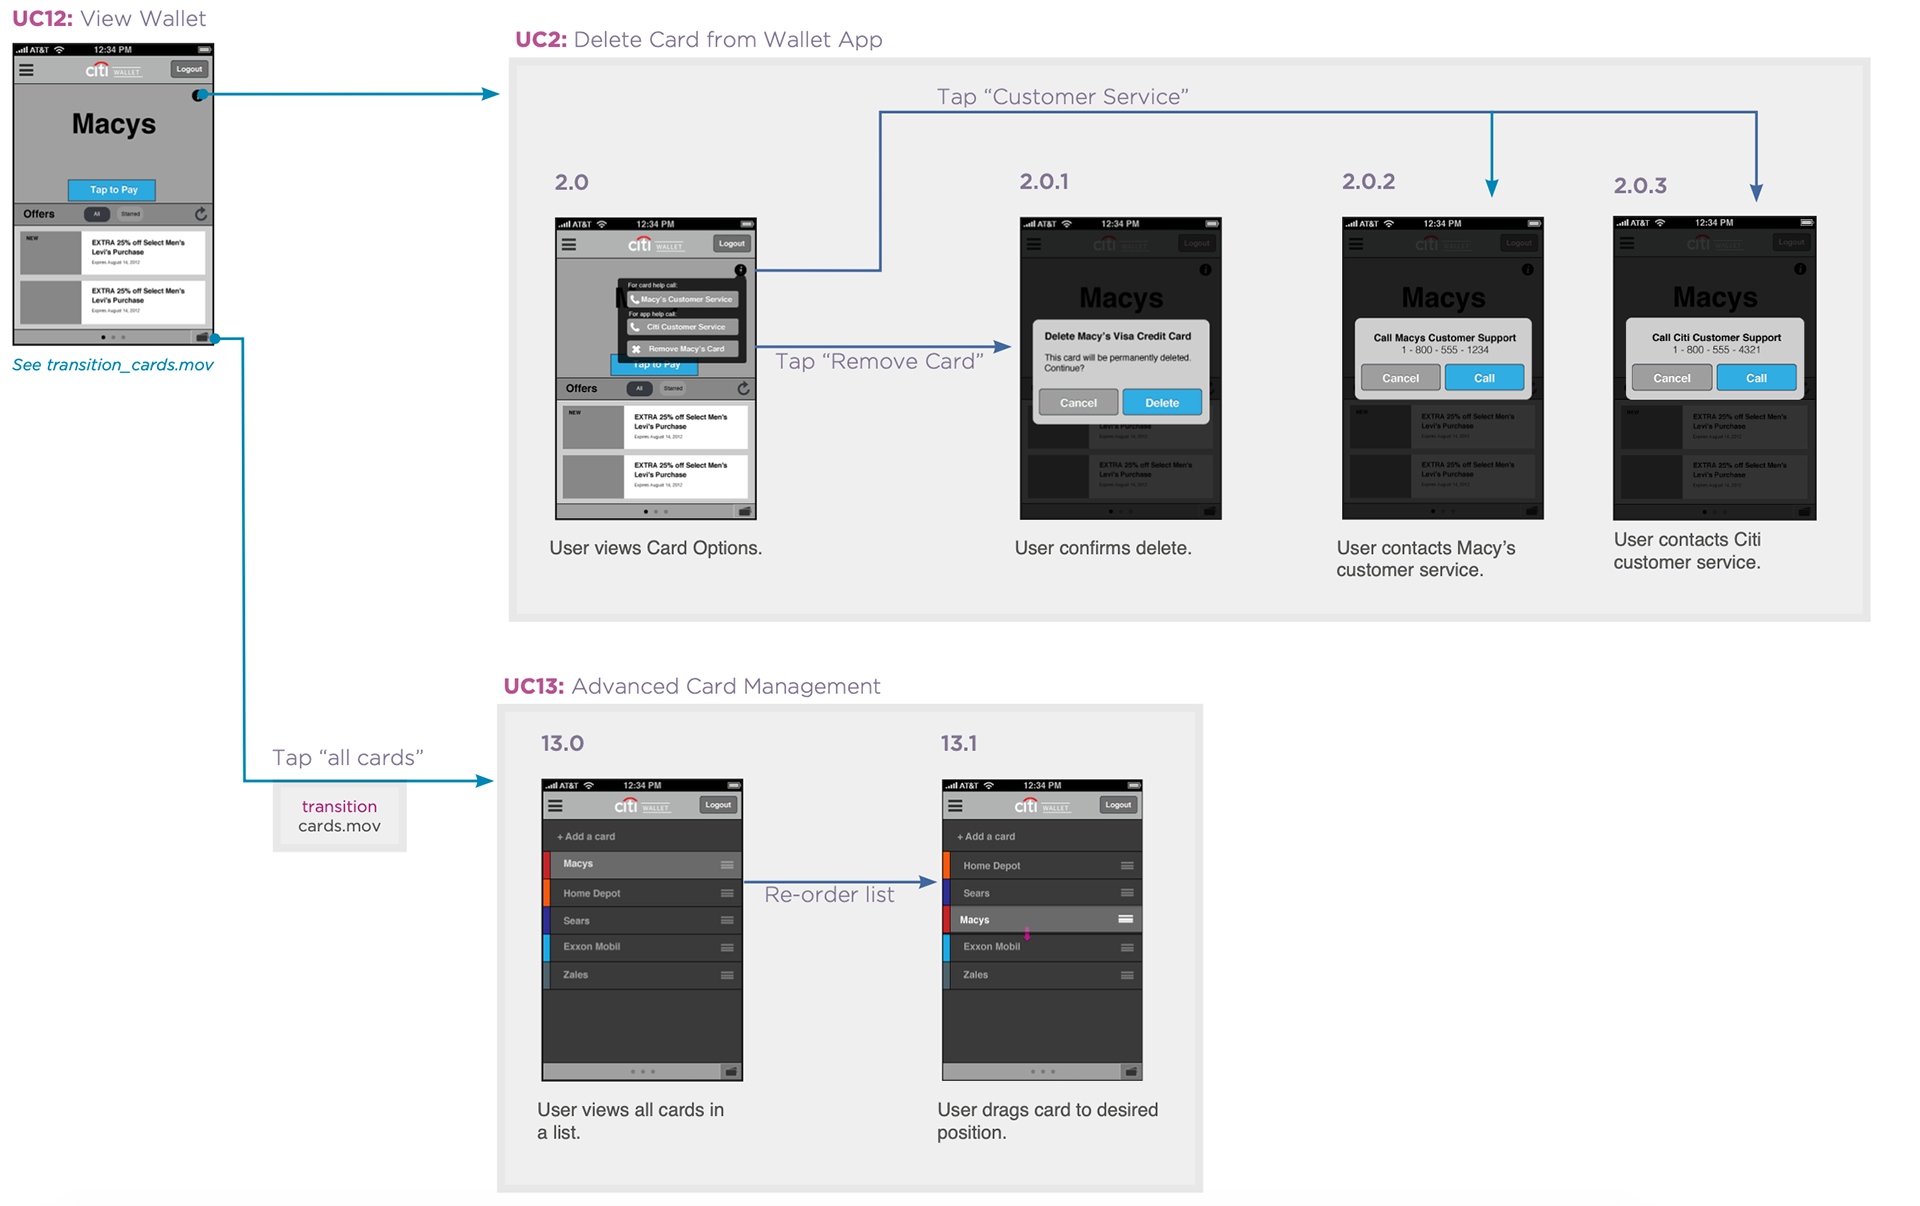1920x1206 pixels.
Task: Tap Sears reorder handle in screen 13.0
Action: click(727, 920)
